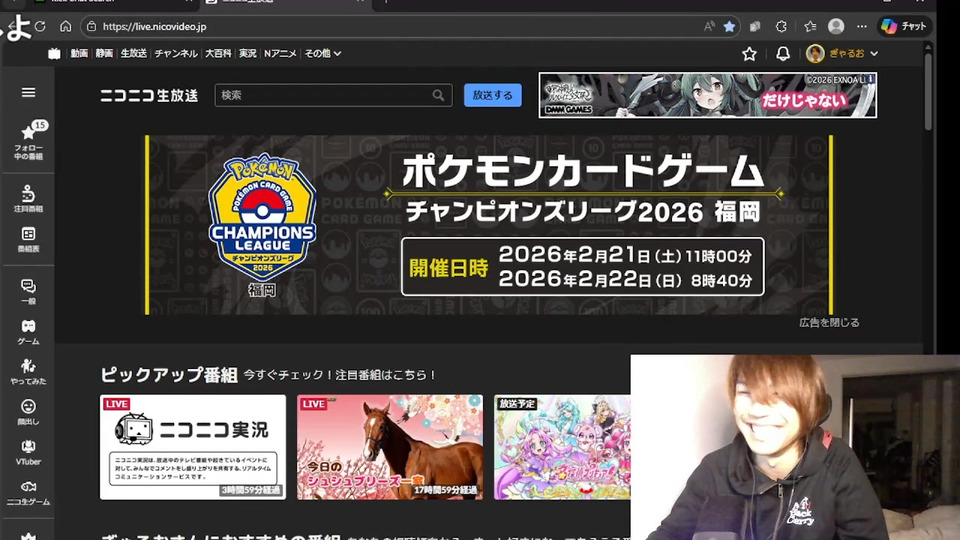
Task: Open browser favorites list icon
Action: [x=810, y=26]
